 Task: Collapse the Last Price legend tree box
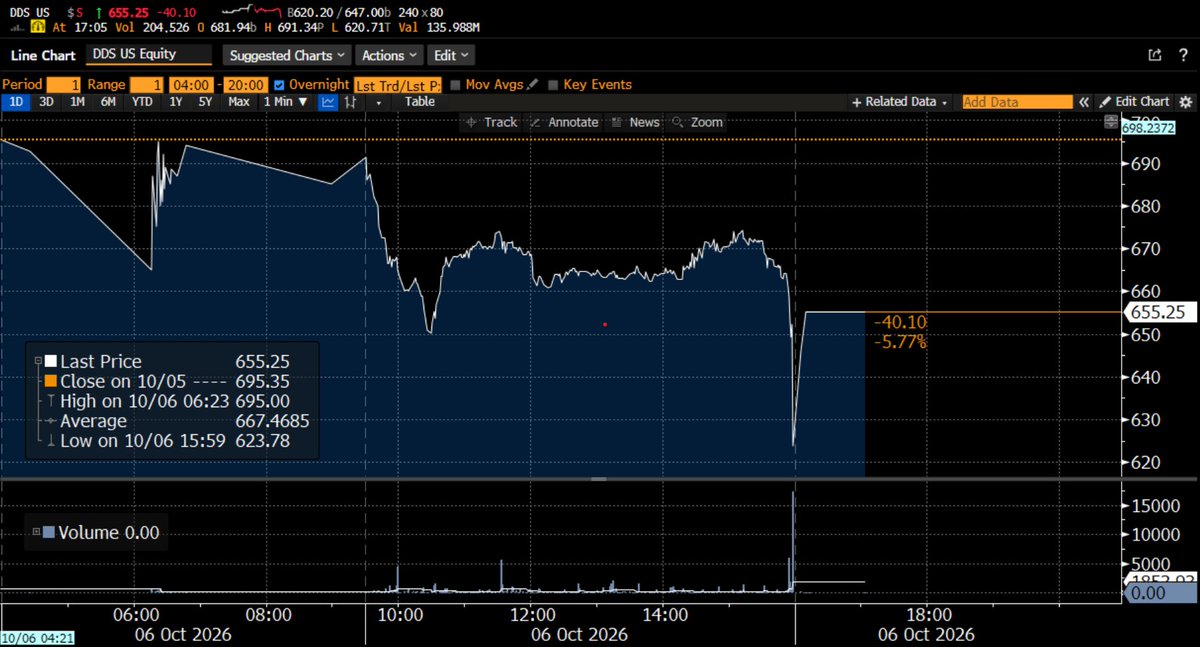point(37,361)
